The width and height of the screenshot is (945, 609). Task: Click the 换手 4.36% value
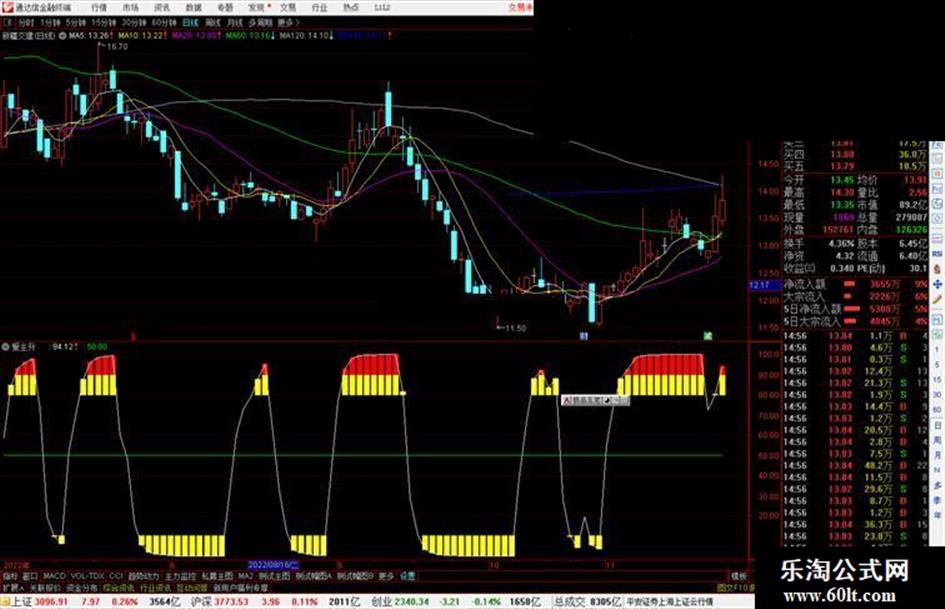pos(841,244)
